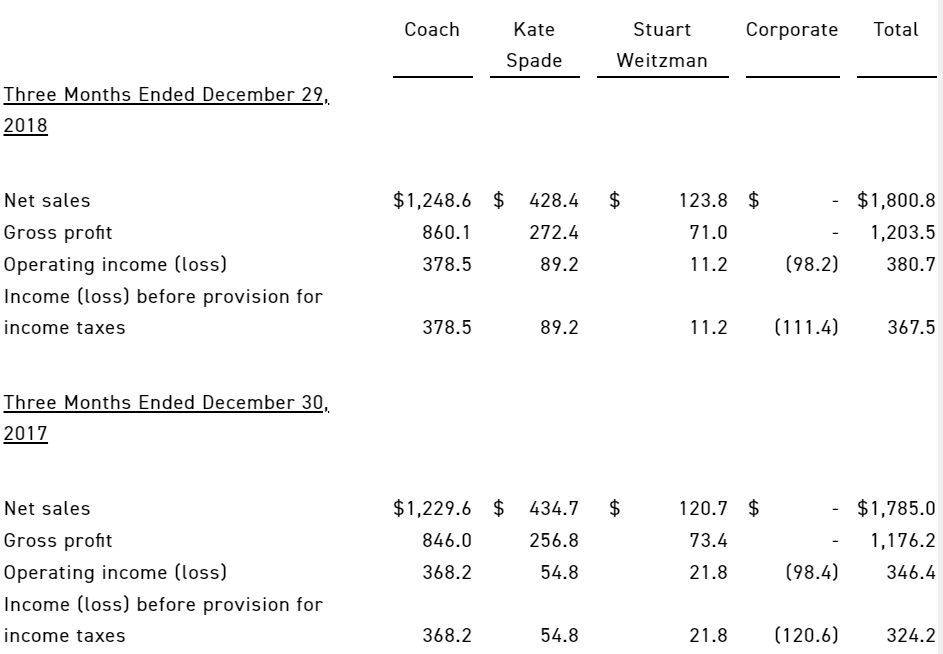Image resolution: width=943 pixels, height=654 pixels.
Task: Click the 2018 Coach net sales $1,248.6
Action: 432,200
